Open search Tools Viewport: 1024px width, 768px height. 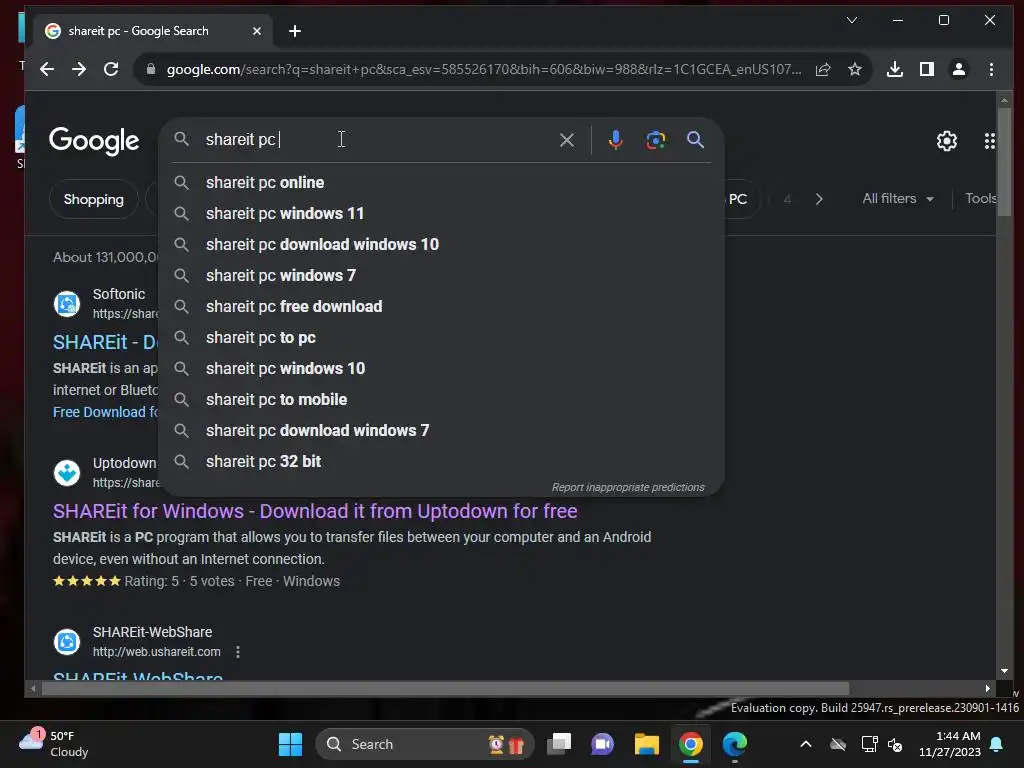coord(980,199)
